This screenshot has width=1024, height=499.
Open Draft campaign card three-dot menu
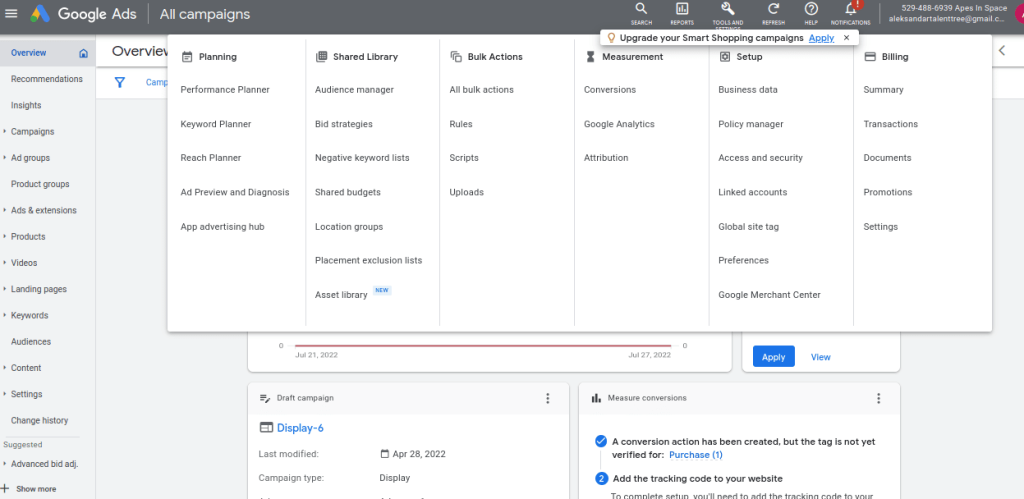coord(547,398)
